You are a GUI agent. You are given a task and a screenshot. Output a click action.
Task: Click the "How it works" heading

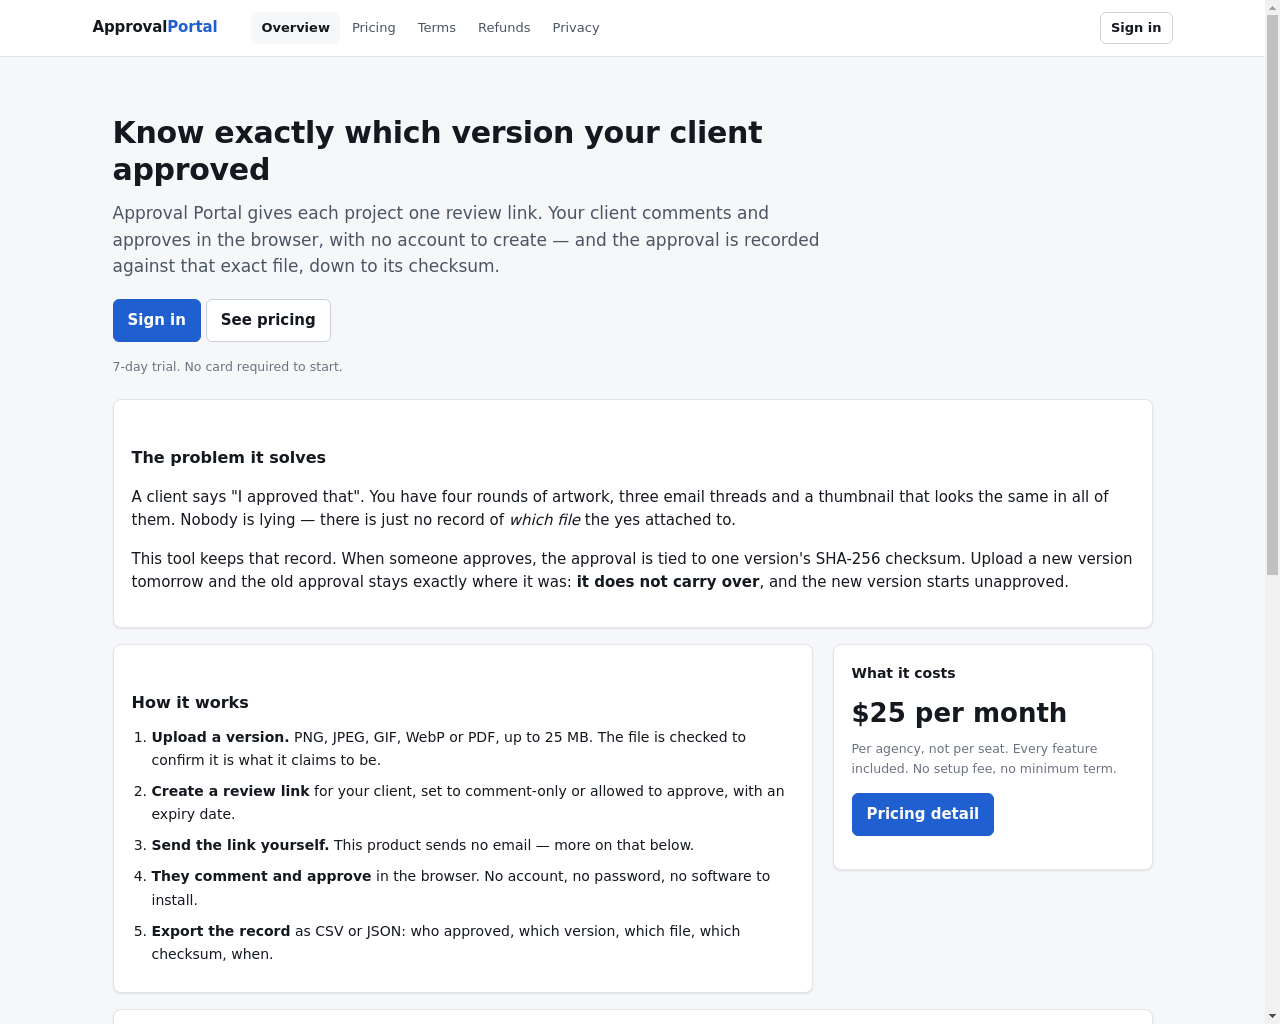pyautogui.click(x=190, y=702)
